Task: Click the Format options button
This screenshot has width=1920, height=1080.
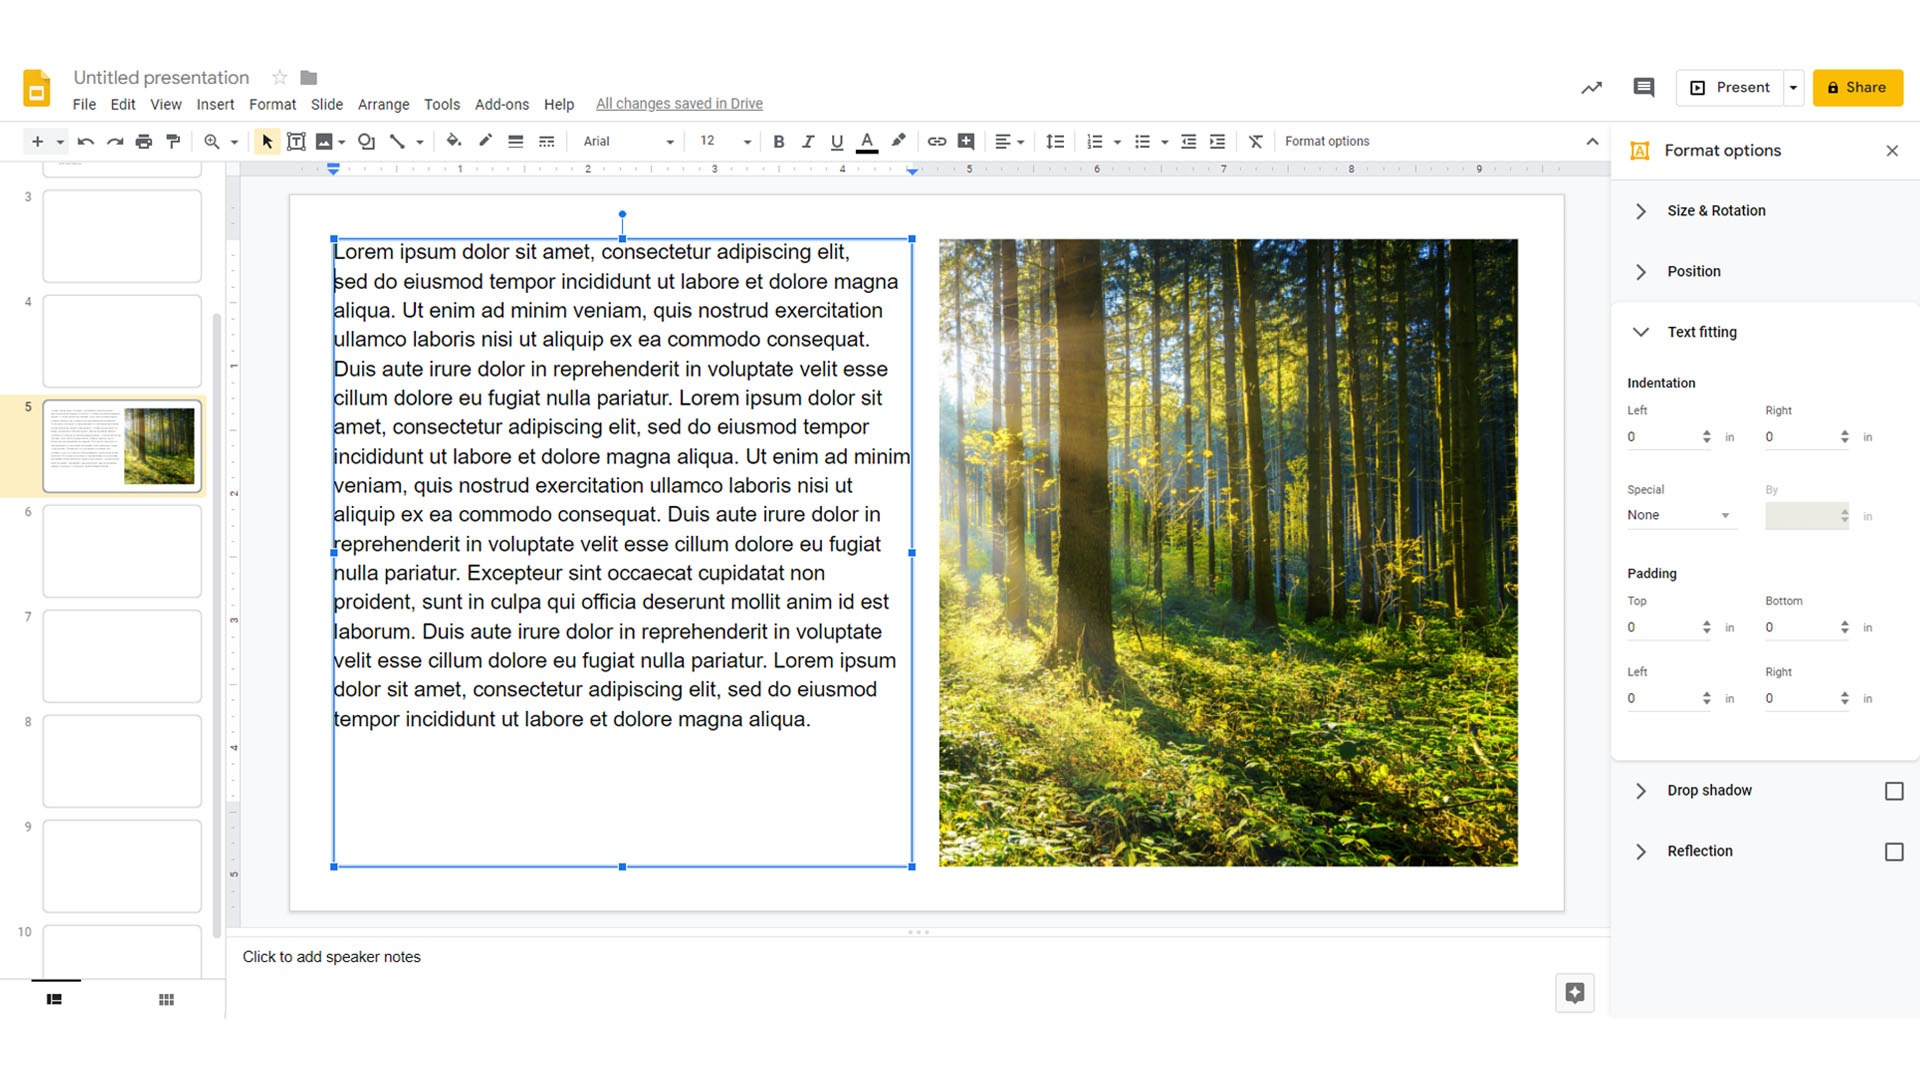Action: tap(1329, 141)
